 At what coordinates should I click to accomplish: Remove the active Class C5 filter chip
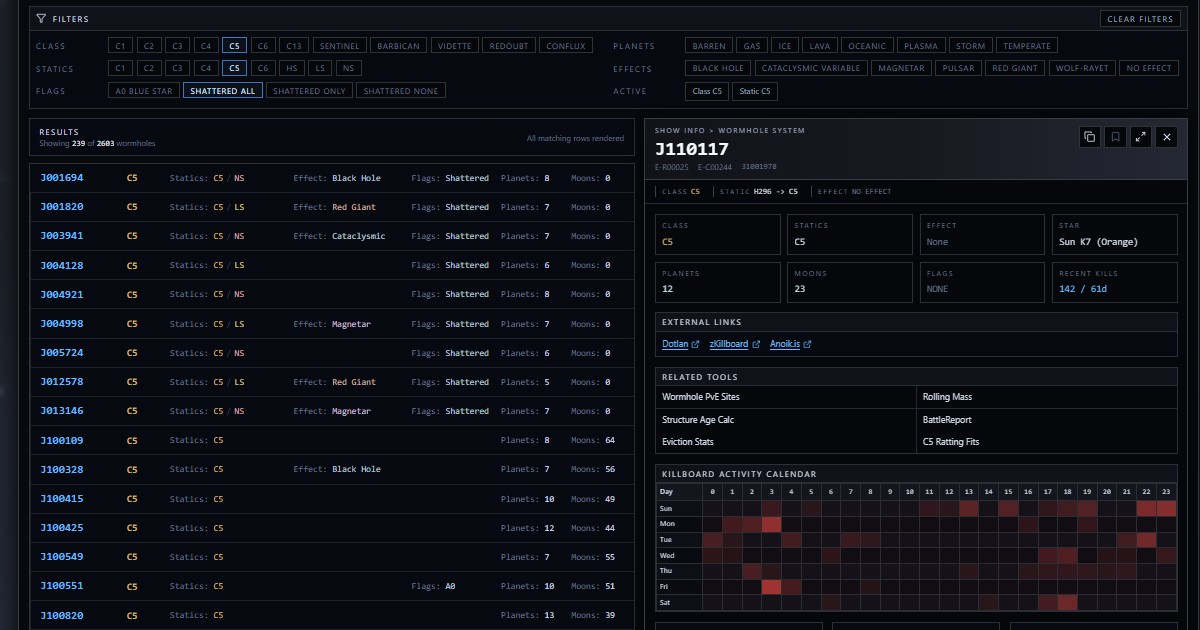(706, 91)
